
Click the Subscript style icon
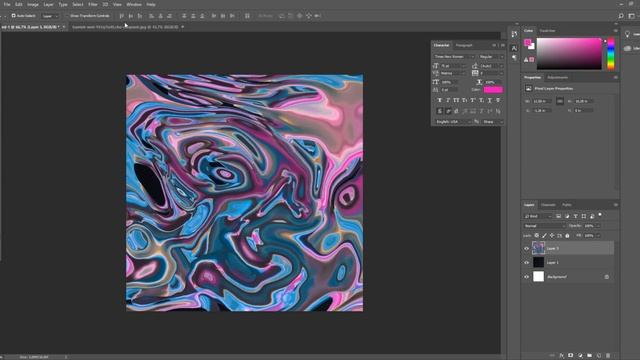481,100
